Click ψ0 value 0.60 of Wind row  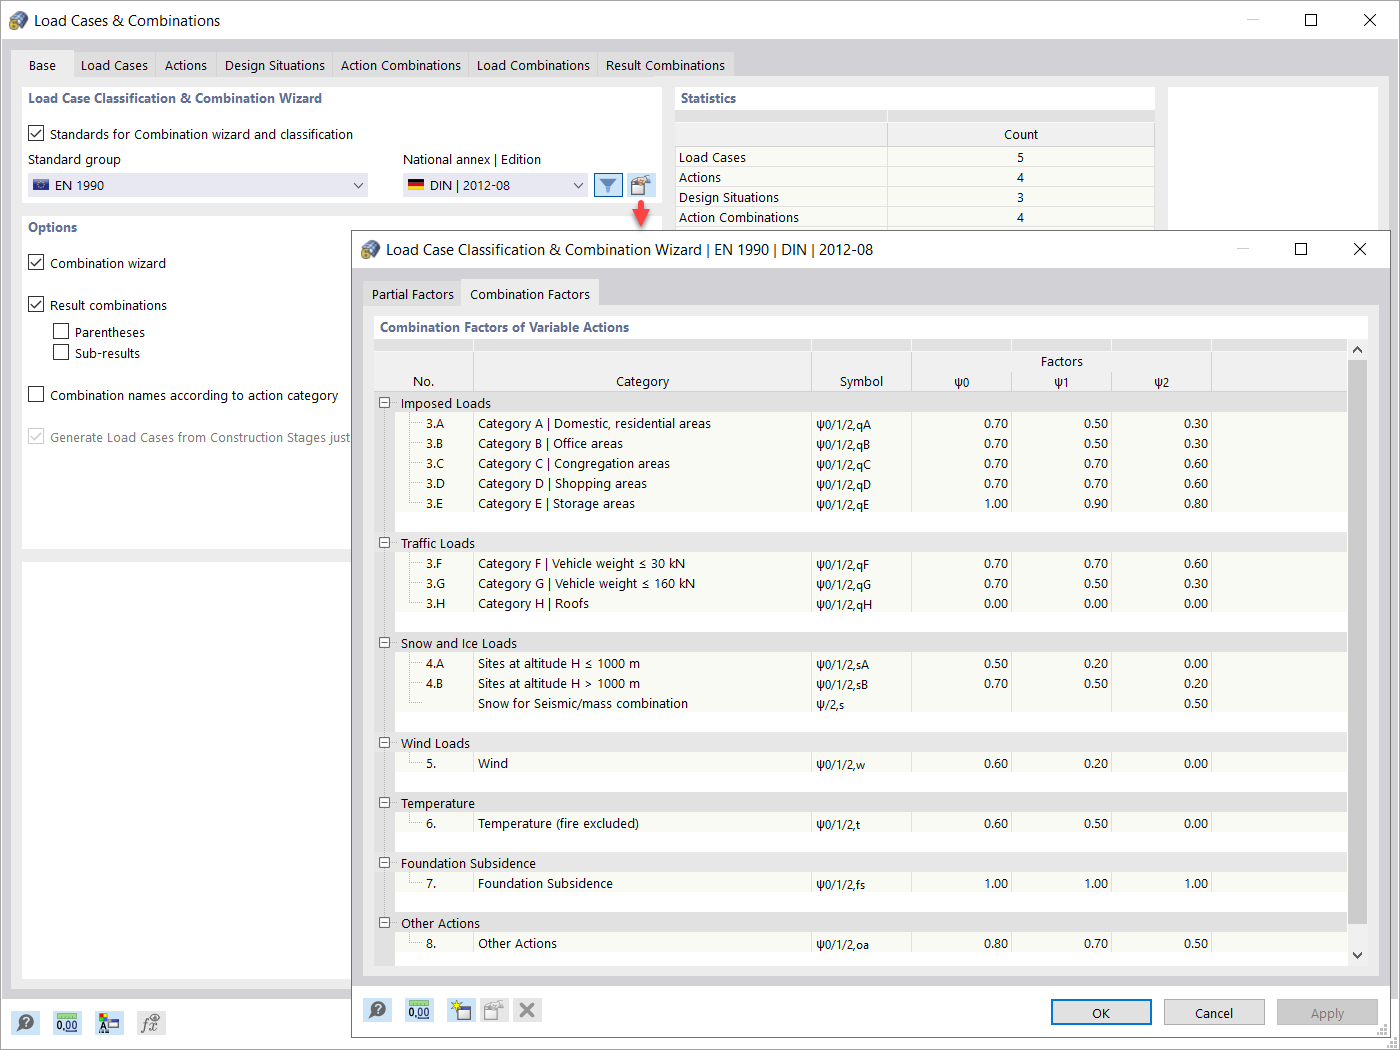click(961, 763)
